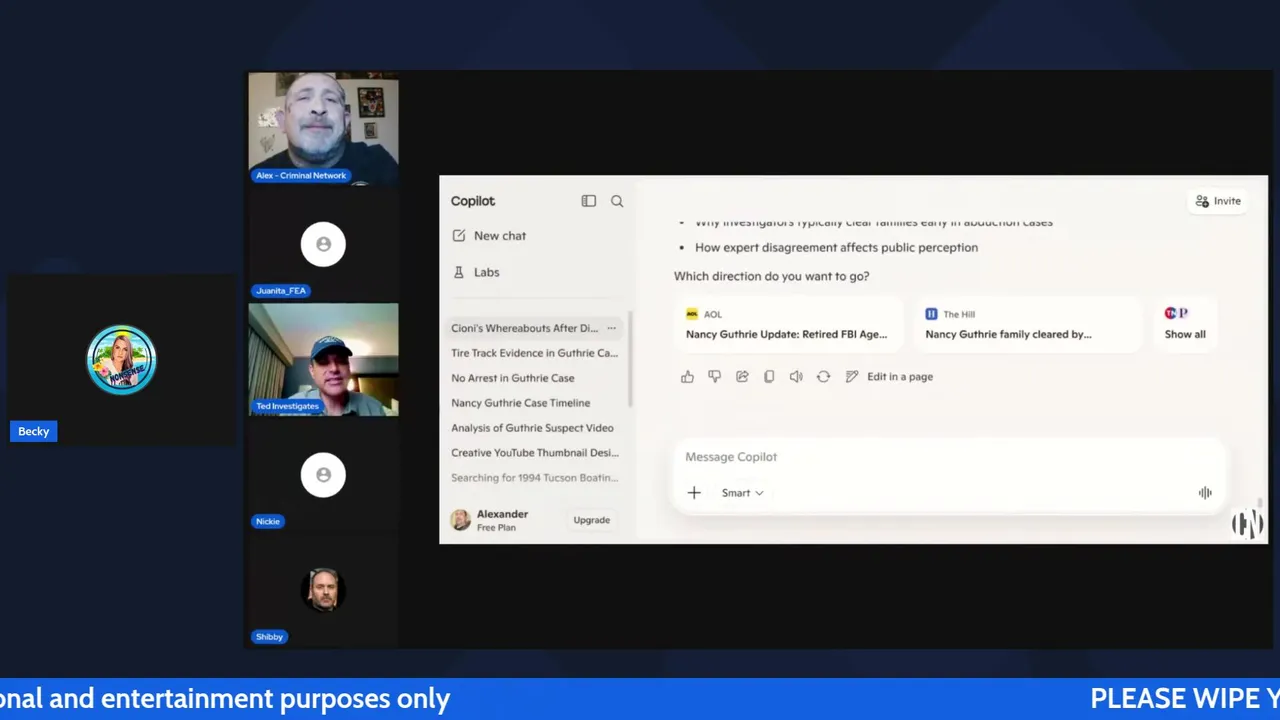Select Nickie participant avatar
The image size is (1280, 720).
click(323, 475)
